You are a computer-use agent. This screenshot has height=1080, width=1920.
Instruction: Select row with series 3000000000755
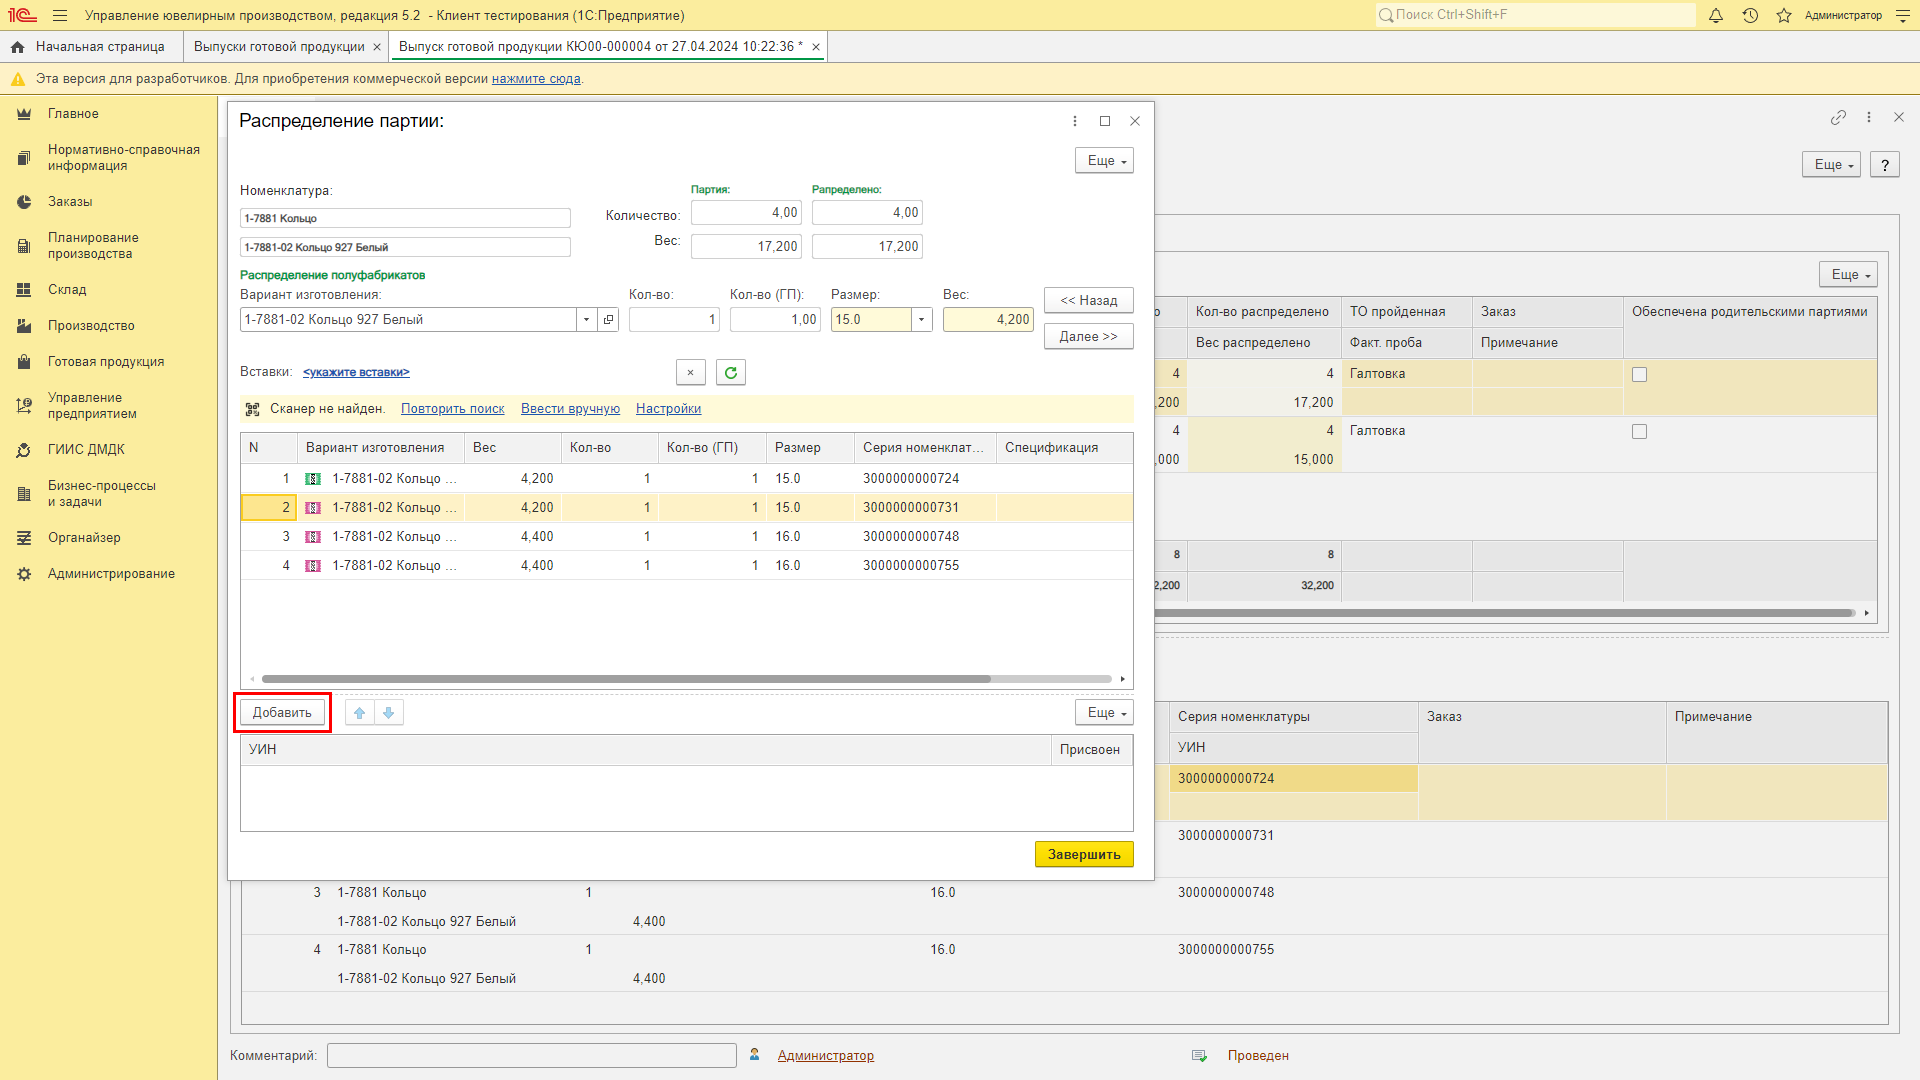coord(687,566)
